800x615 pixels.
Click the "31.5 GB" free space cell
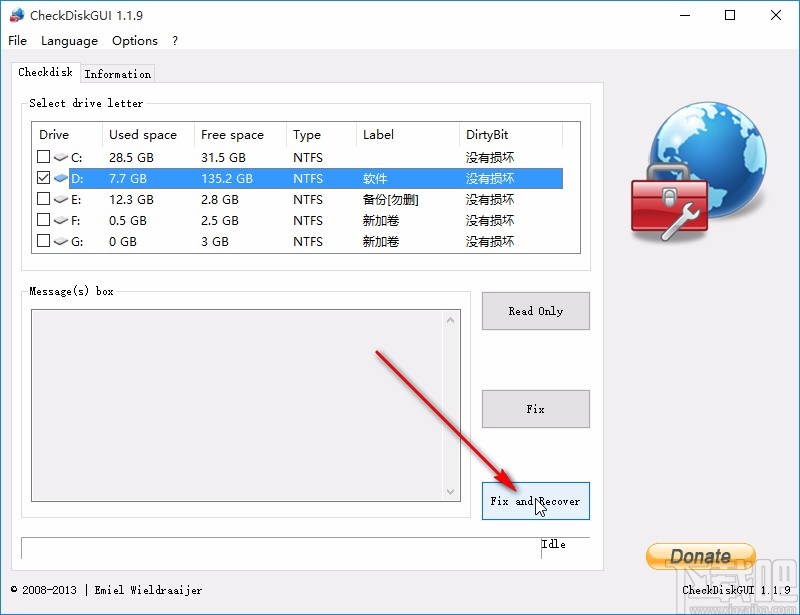(223, 157)
